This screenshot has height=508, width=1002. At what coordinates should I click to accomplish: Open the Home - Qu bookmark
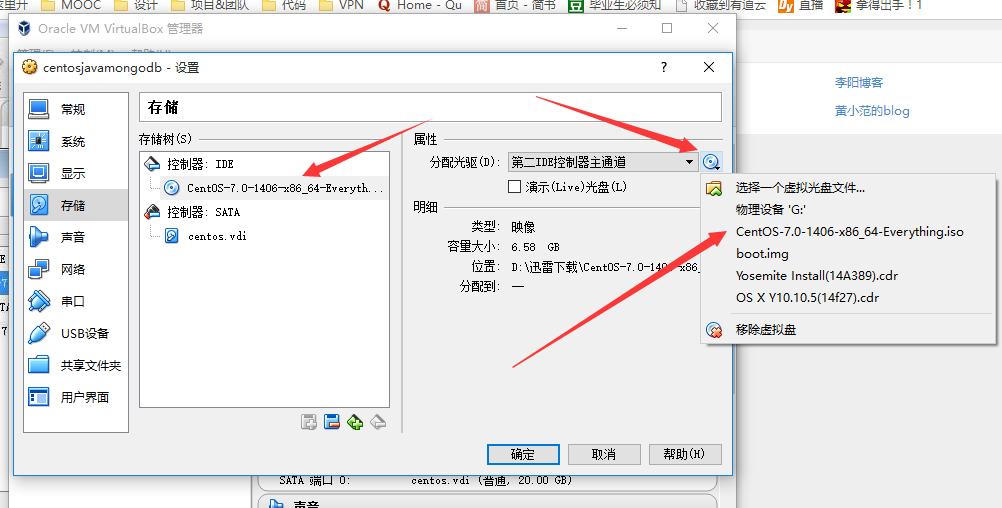pos(419,5)
